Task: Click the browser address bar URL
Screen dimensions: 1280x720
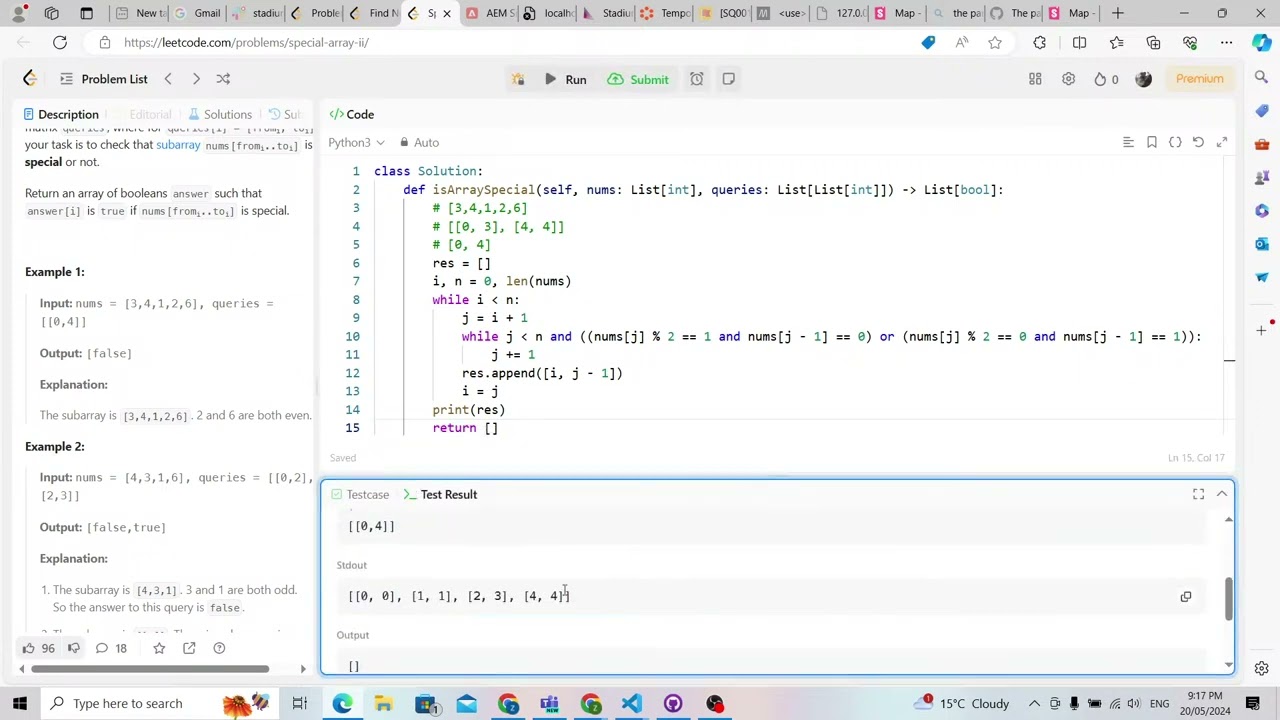Action: coord(246,42)
